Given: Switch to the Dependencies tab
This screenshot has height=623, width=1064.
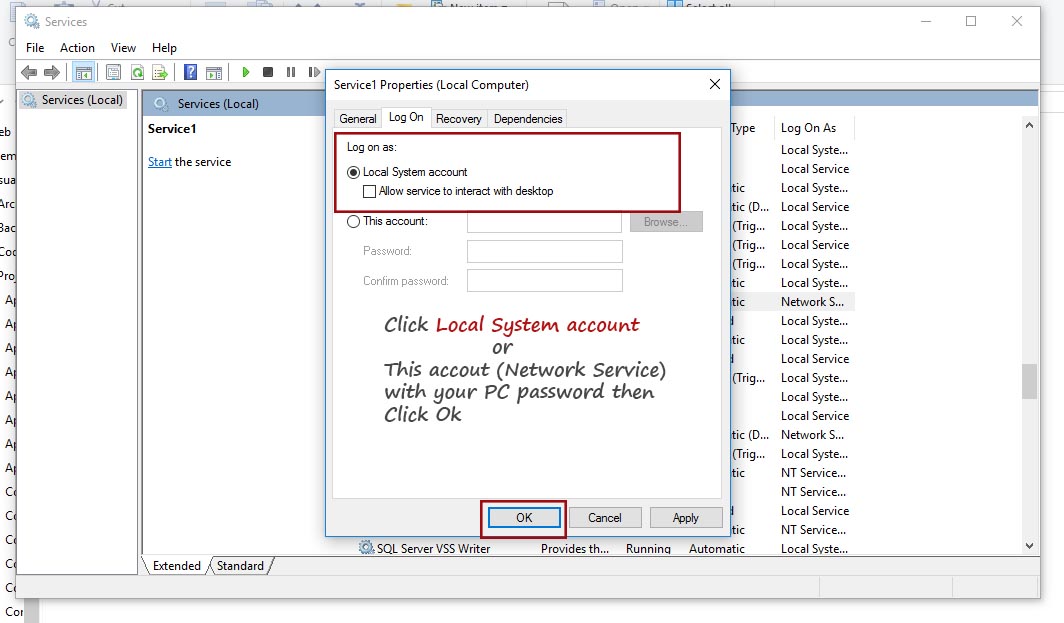Looking at the screenshot, I should tap(528, 119).
